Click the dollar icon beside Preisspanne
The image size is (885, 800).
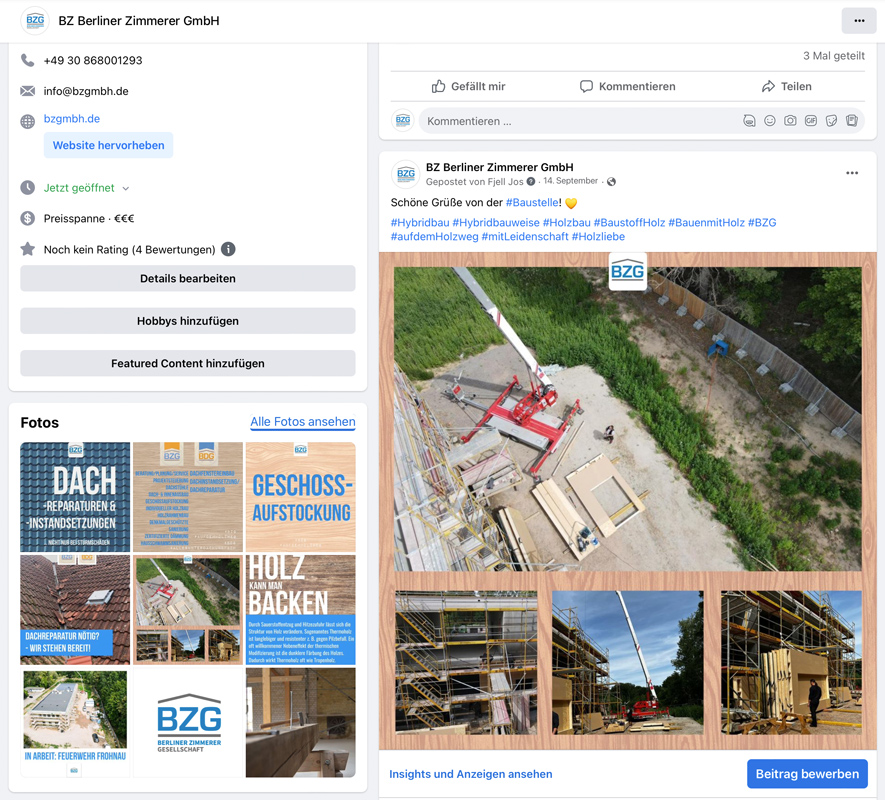[28, 218]
